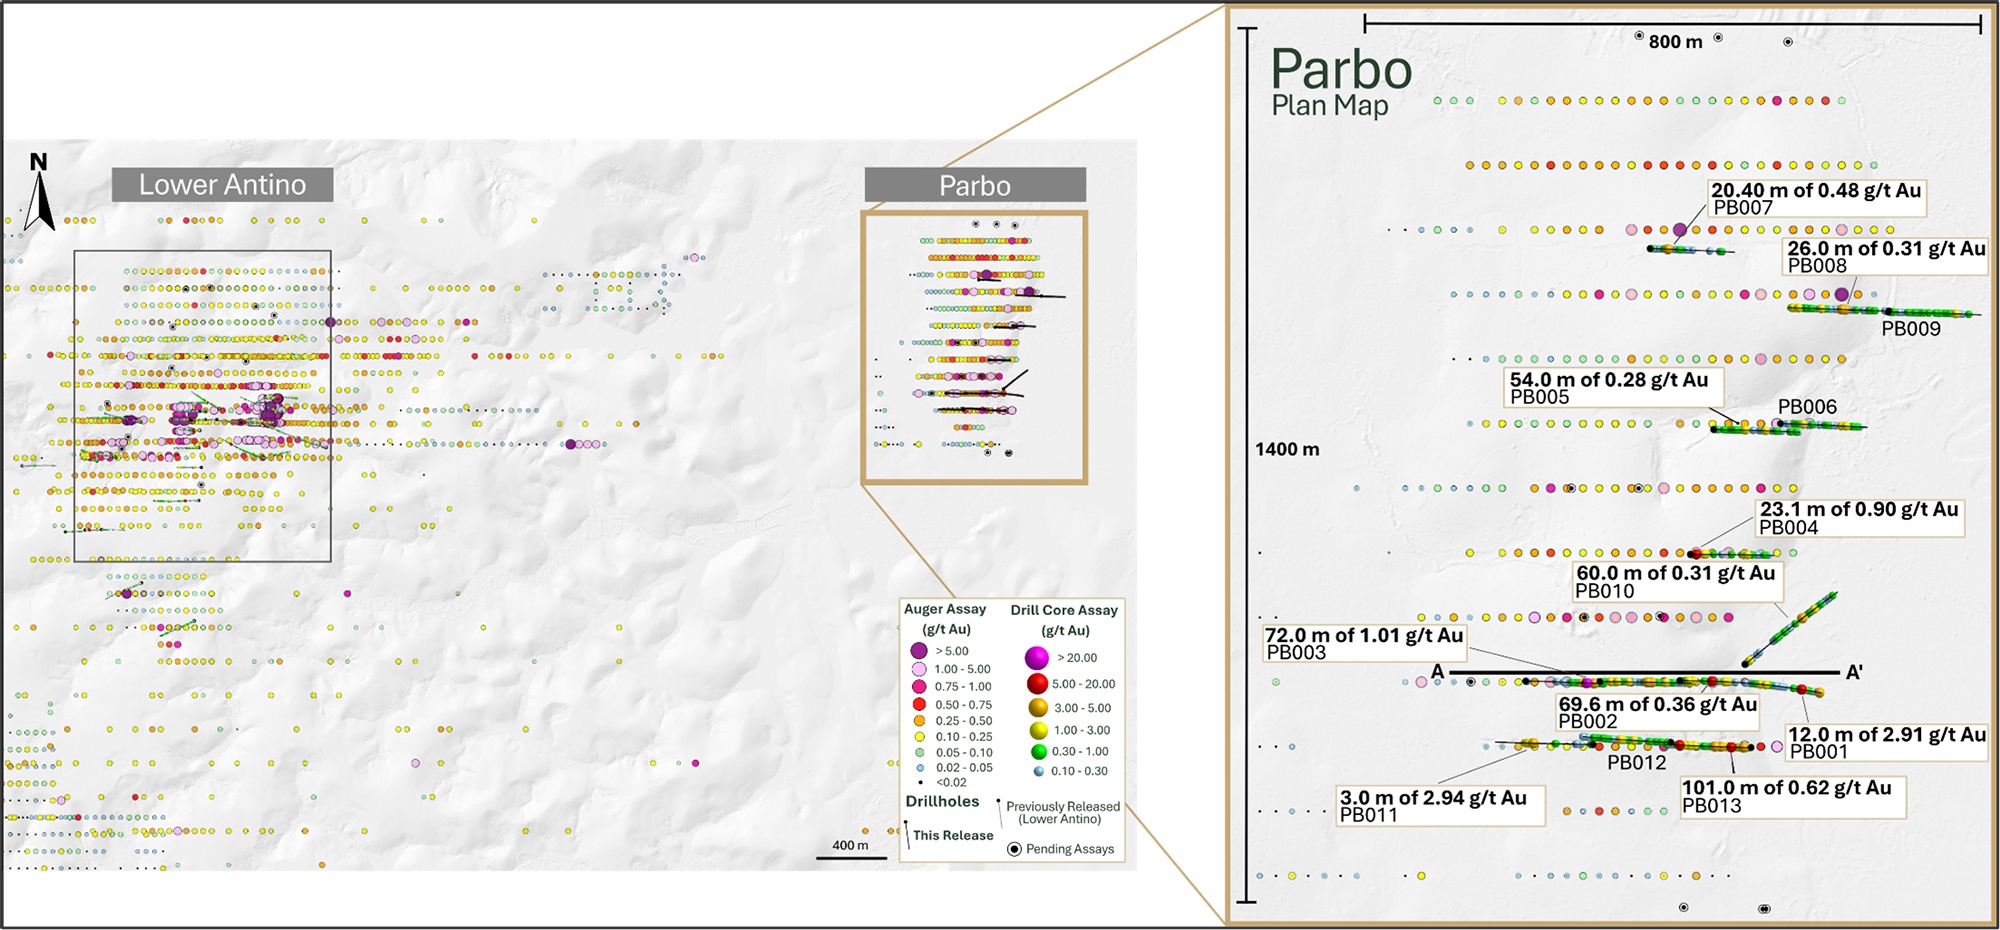The width and height of the screenshot is (2000, 930).
Task: Click the purple >20.00 Drill Core Assay dot
Action: click(x=1037, y=658)
